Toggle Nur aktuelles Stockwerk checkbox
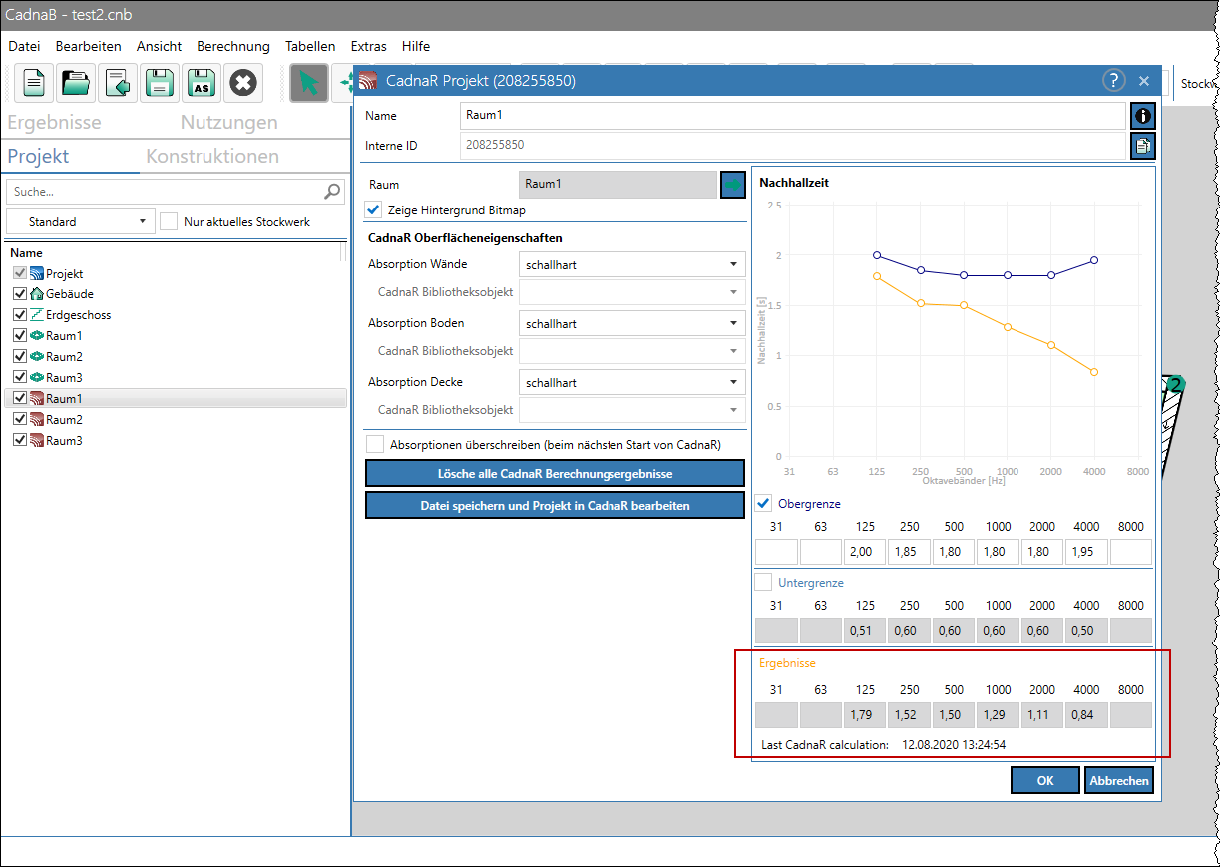This screenshot has height=867, width=1220. click(x=169, y=221)
